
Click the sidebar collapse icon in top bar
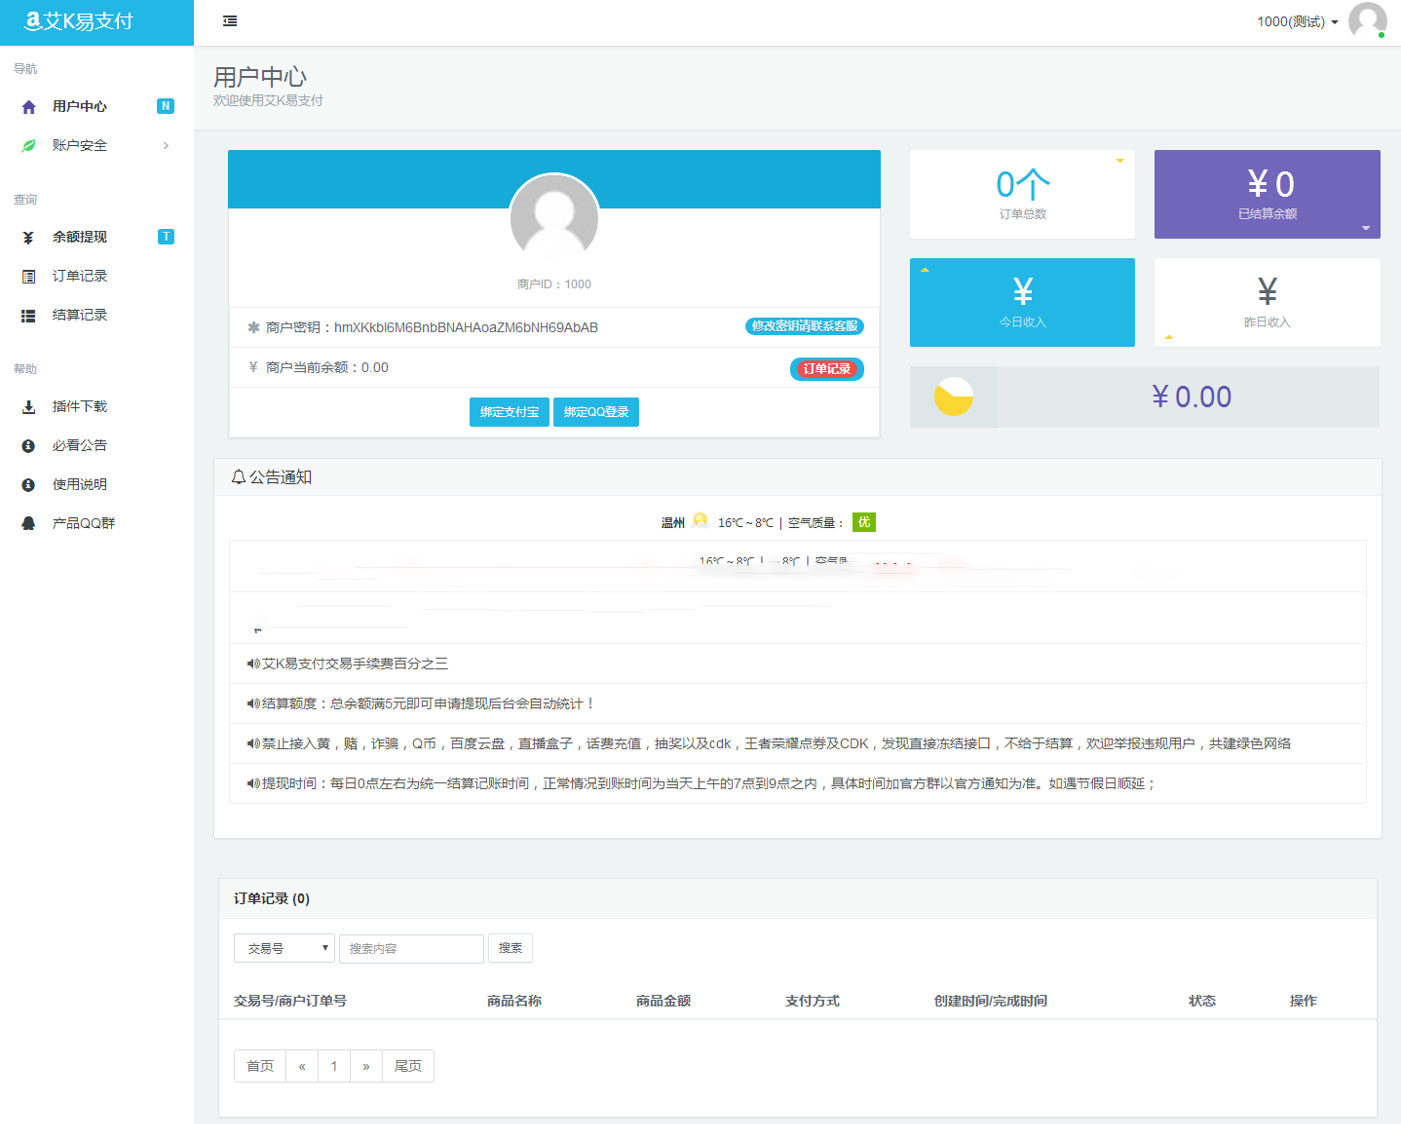pyautogui.click(x=229, y=21)
